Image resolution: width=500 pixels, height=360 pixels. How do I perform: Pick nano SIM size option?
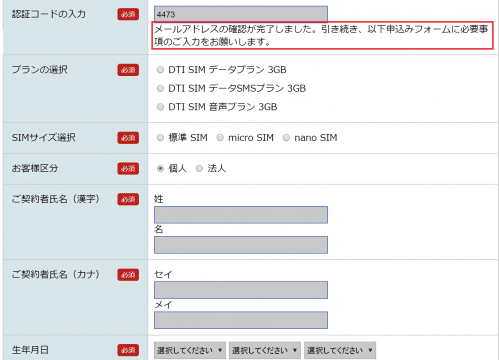pos(286,138)
